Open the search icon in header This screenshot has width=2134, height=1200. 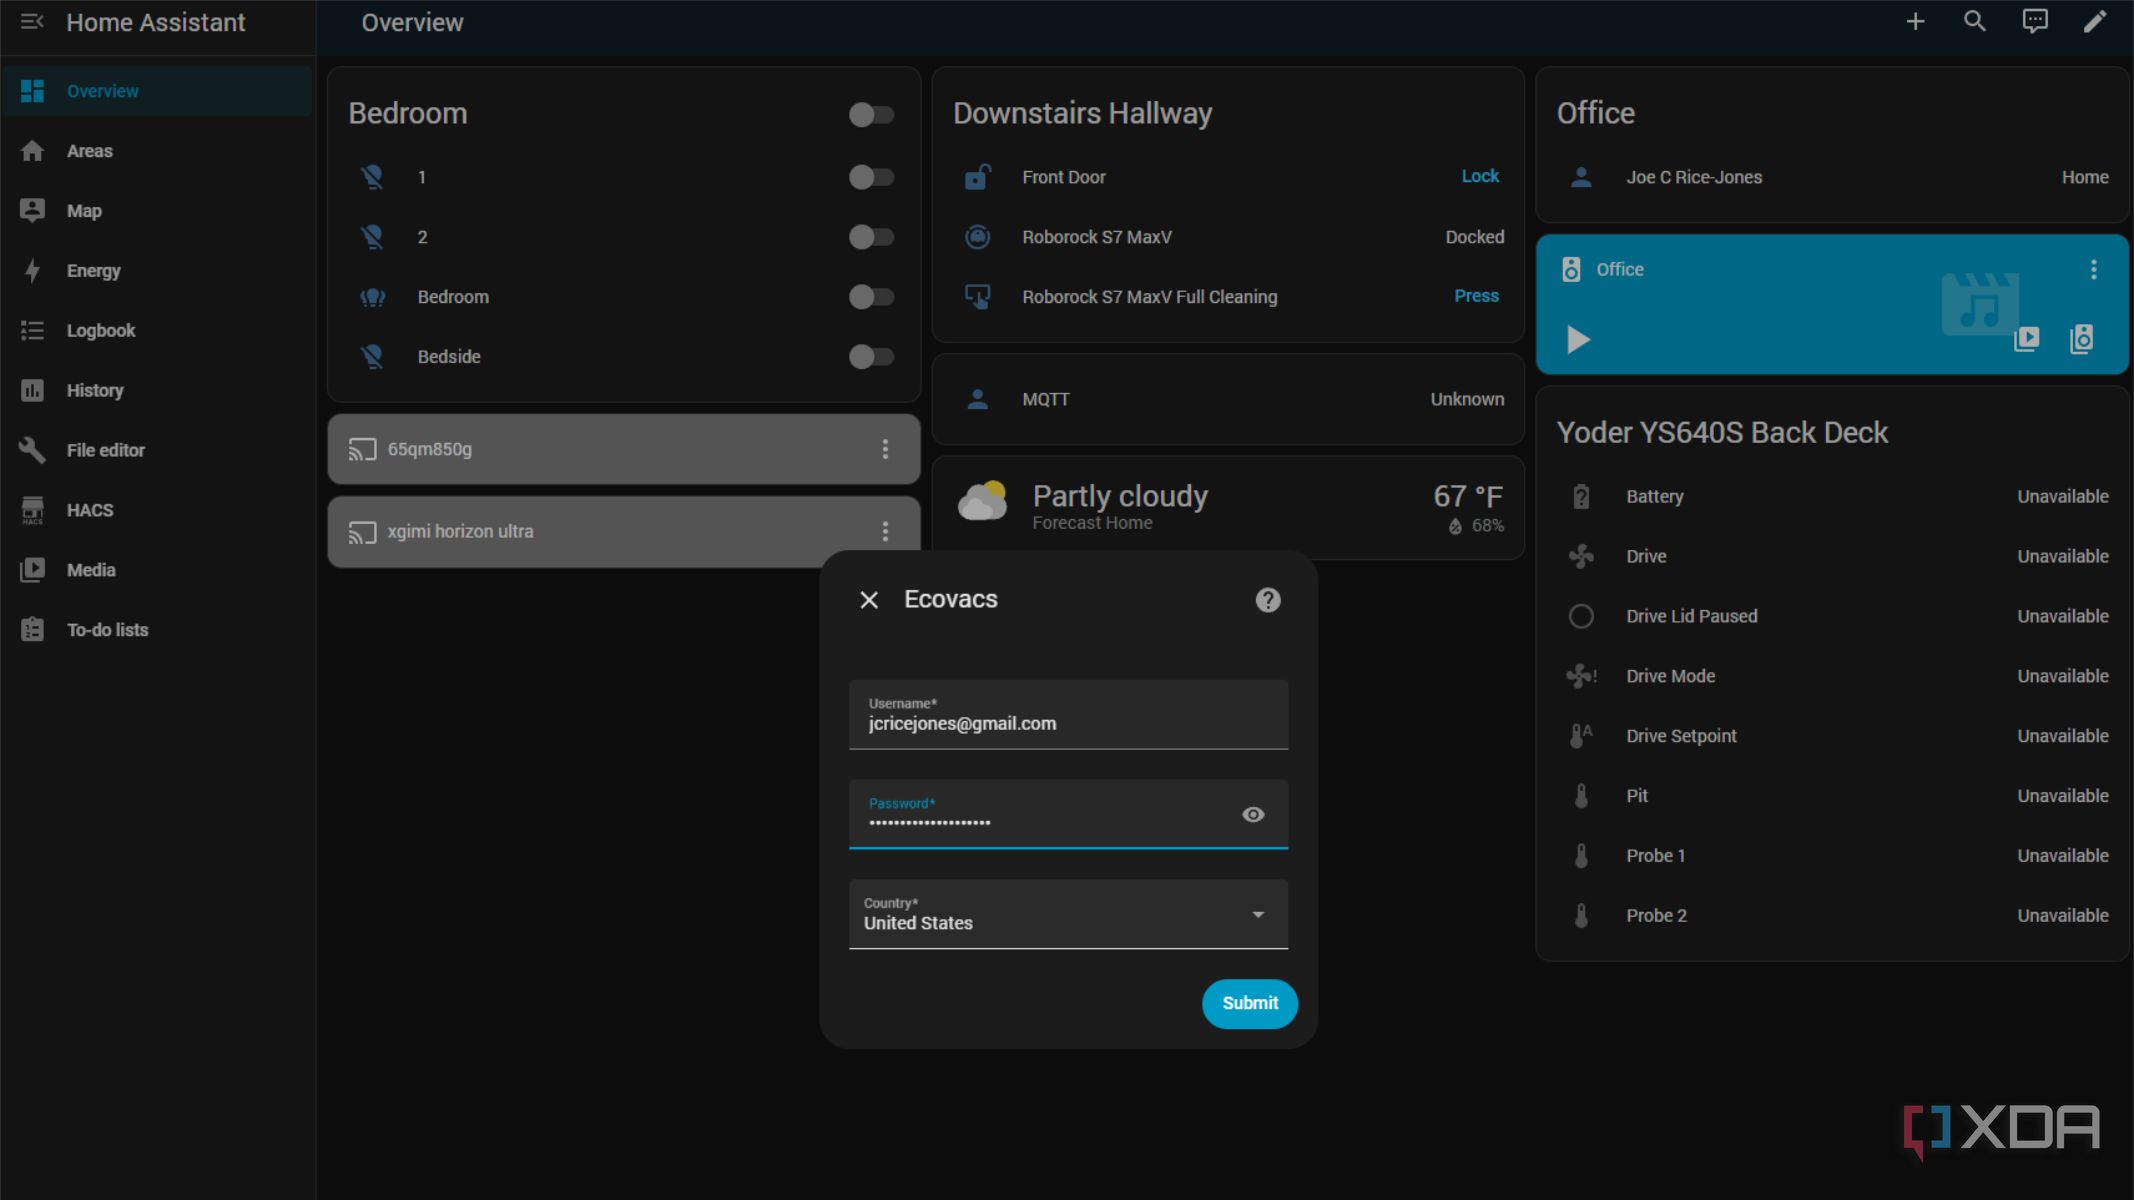click(1975, 22)
